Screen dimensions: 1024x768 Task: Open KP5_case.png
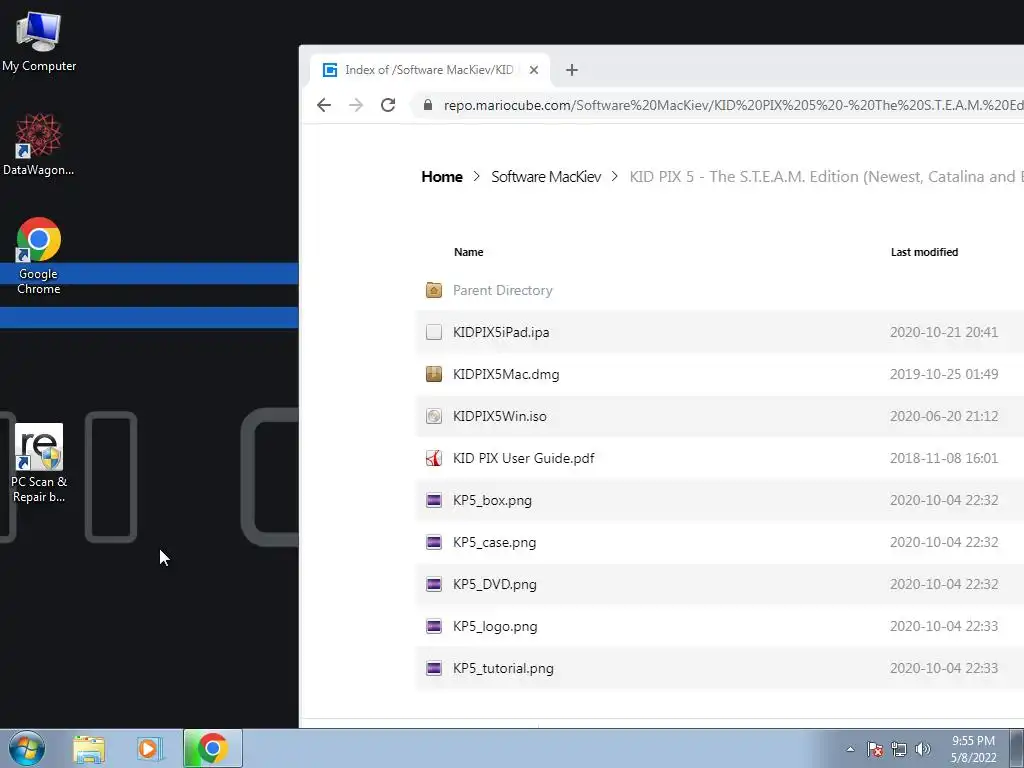(494, 542)
